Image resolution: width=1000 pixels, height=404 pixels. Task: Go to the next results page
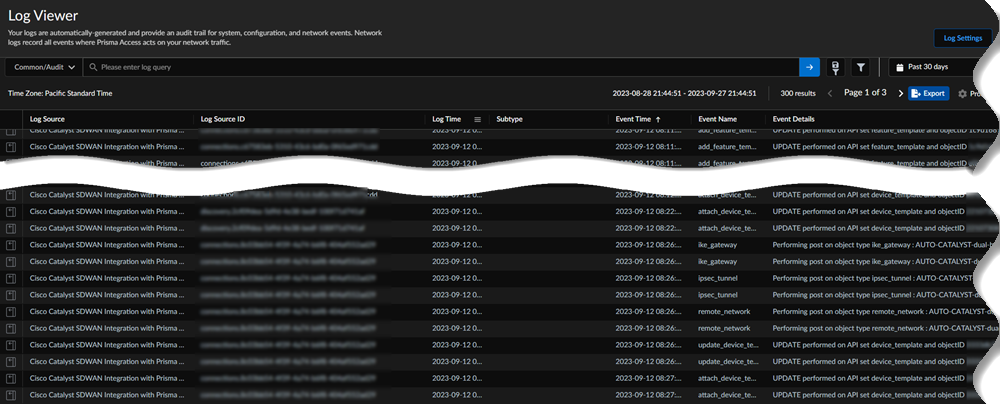tap(900, 93)
